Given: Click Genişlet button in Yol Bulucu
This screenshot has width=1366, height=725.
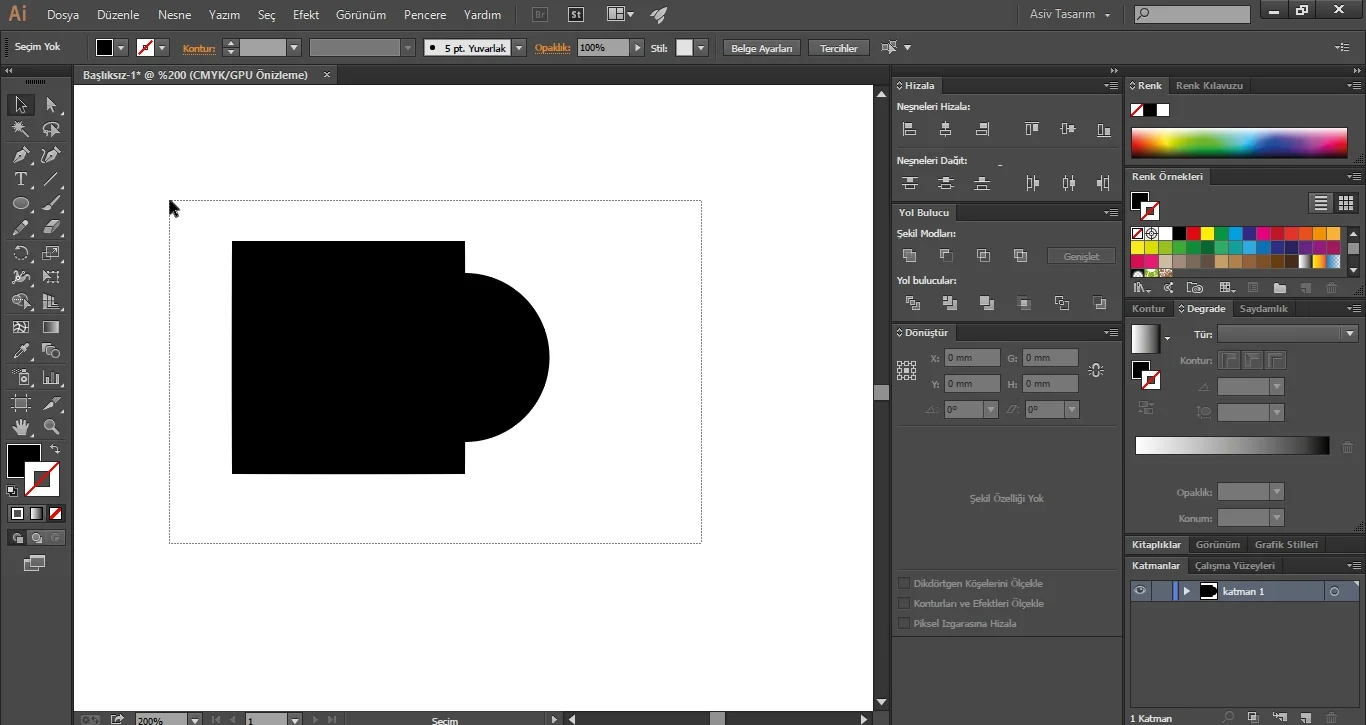Looking at the screenshot, I should [x=1081, y=256].
